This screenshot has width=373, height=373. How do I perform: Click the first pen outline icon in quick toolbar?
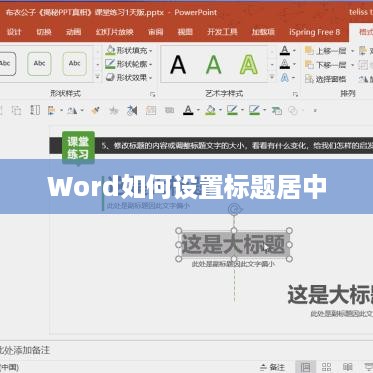232,110
